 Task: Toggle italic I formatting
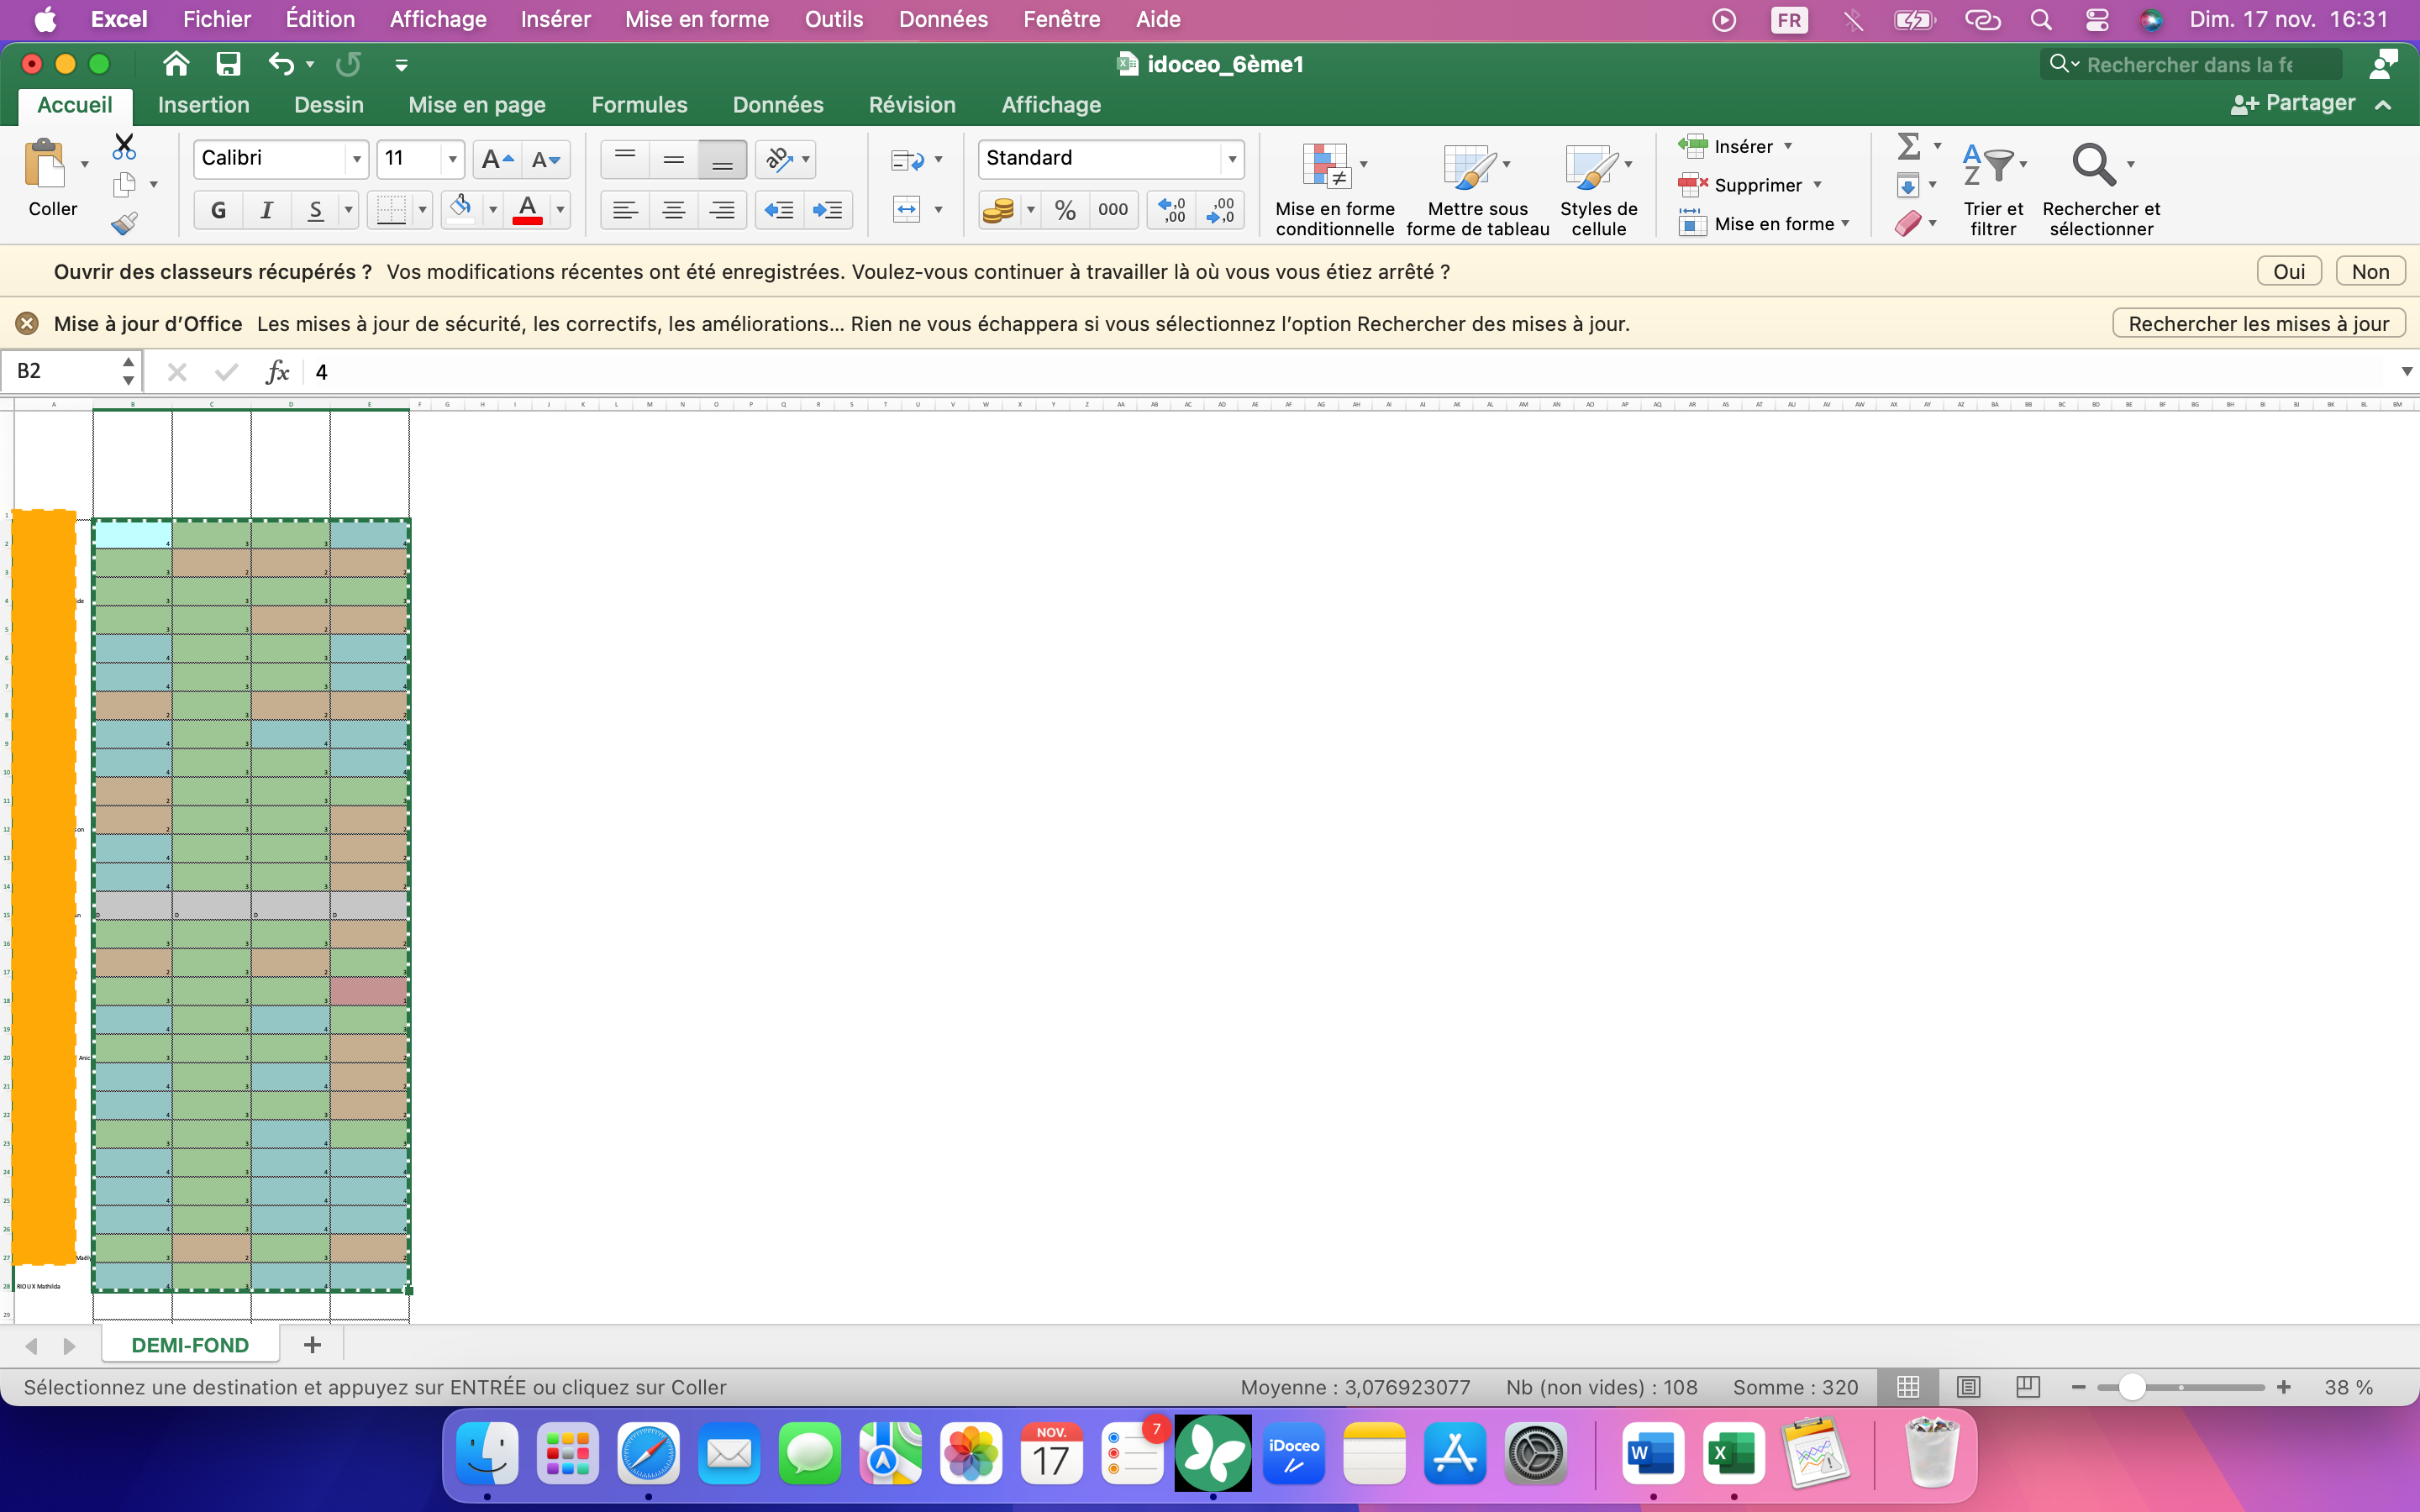[x=266, y=210]
